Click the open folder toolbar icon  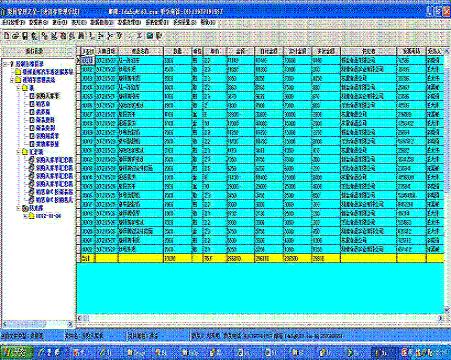click(x=15, y=36)
